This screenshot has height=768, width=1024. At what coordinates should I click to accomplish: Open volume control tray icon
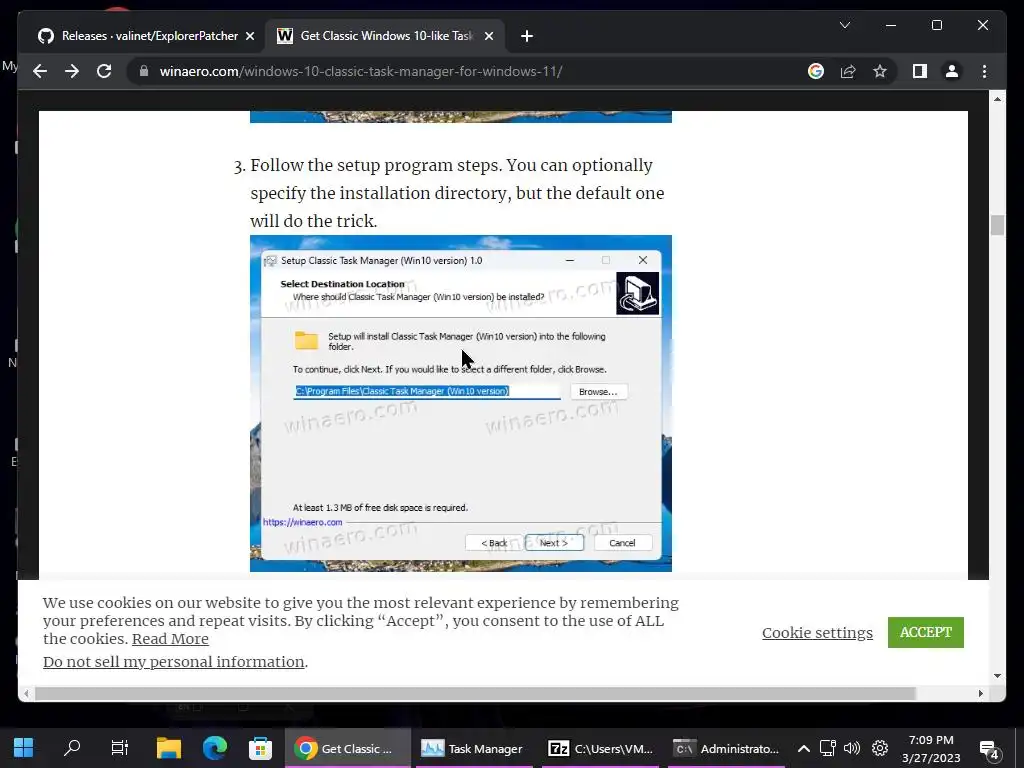pos(852,748)
